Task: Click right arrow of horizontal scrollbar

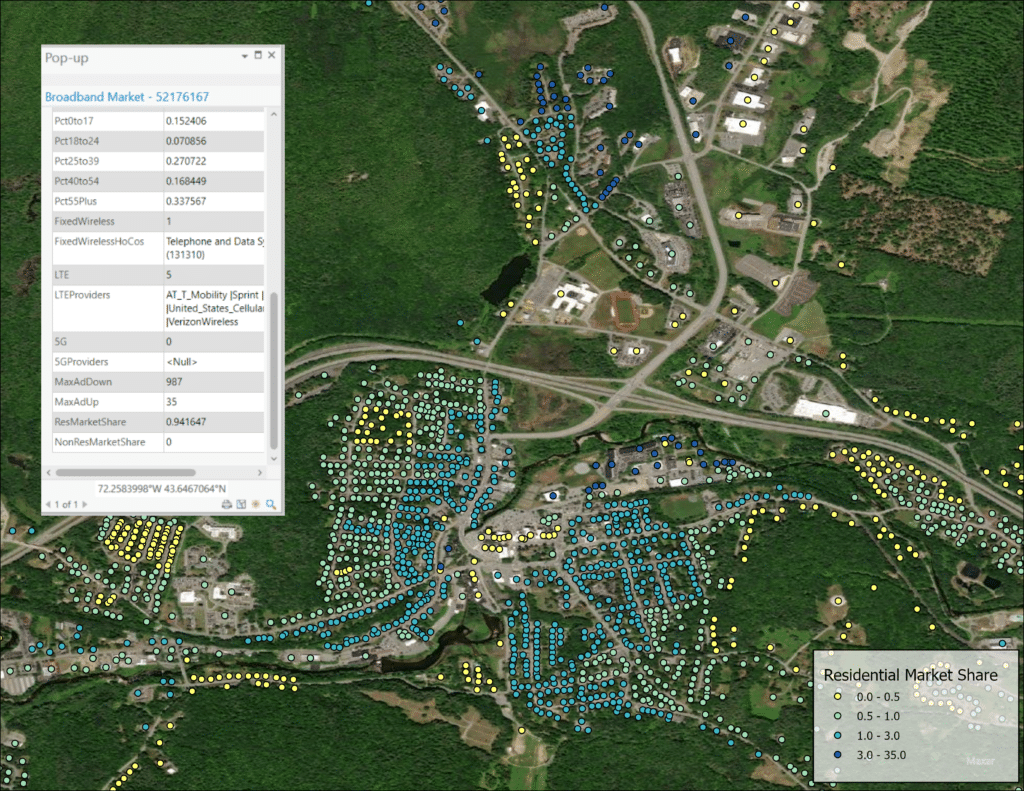Action: coord(260,472)
